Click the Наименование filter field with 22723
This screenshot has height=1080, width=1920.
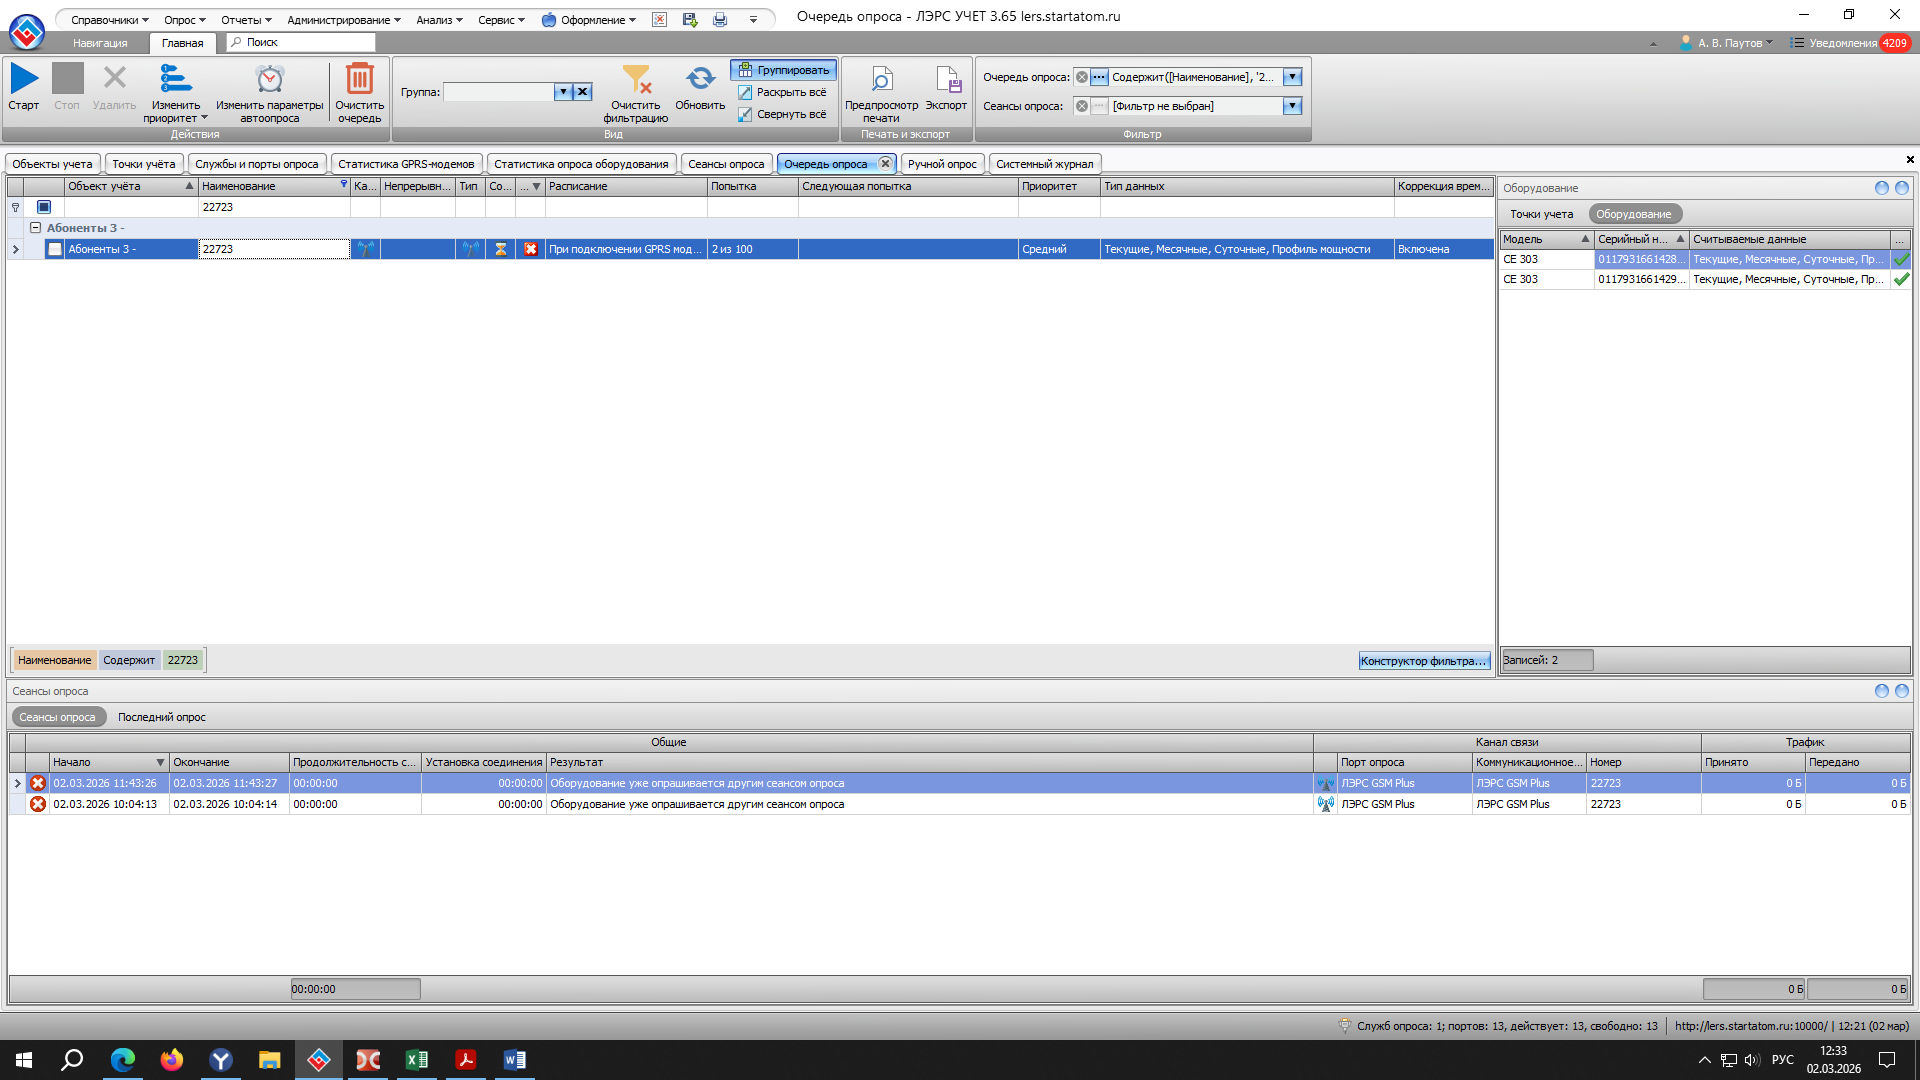(273, 207)
